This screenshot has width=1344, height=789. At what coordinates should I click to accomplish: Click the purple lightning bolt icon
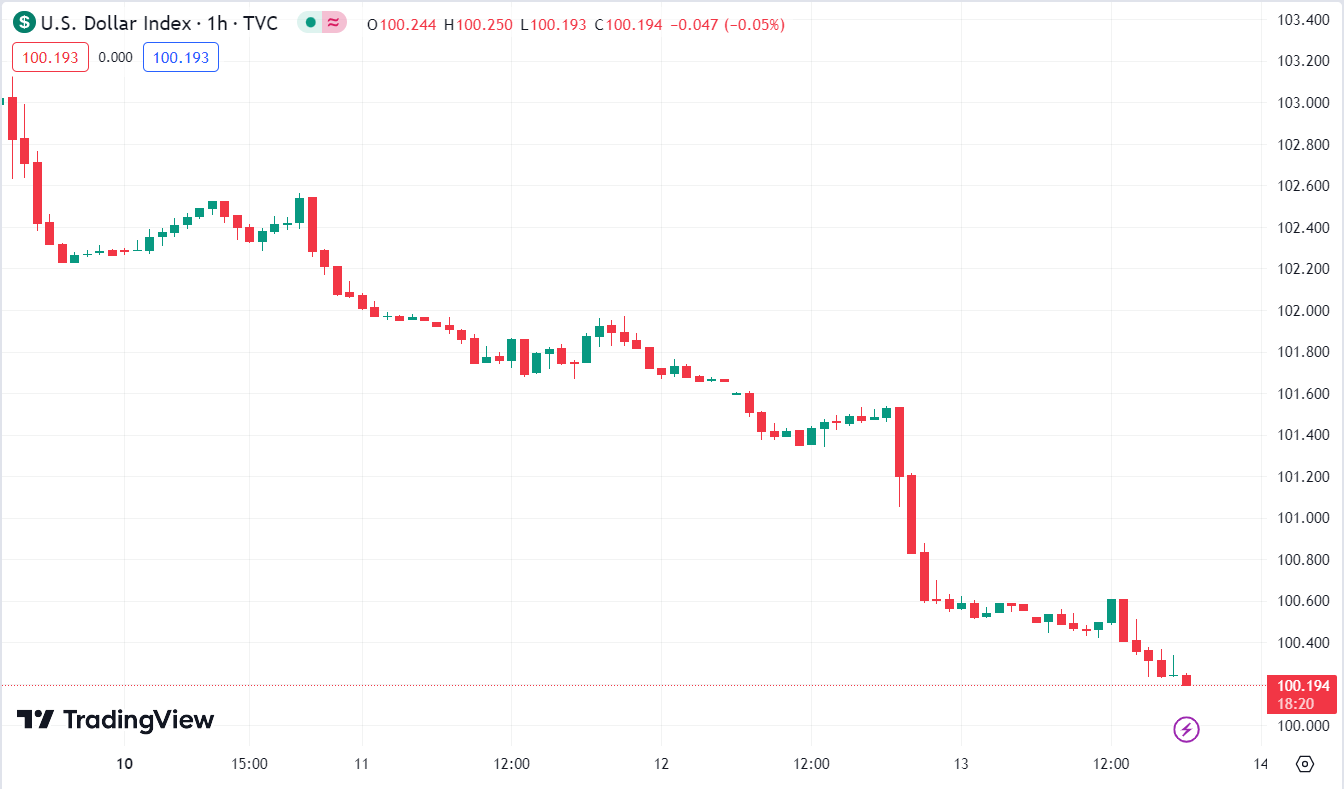[1186, 729]
